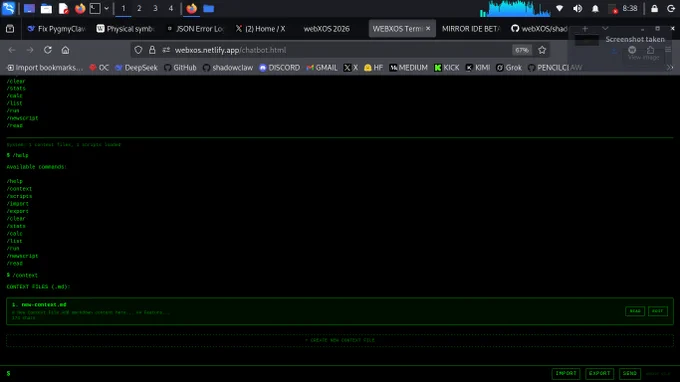680x382 pixels.
Task: Click Create New Context File
Action: pos(340,340)
